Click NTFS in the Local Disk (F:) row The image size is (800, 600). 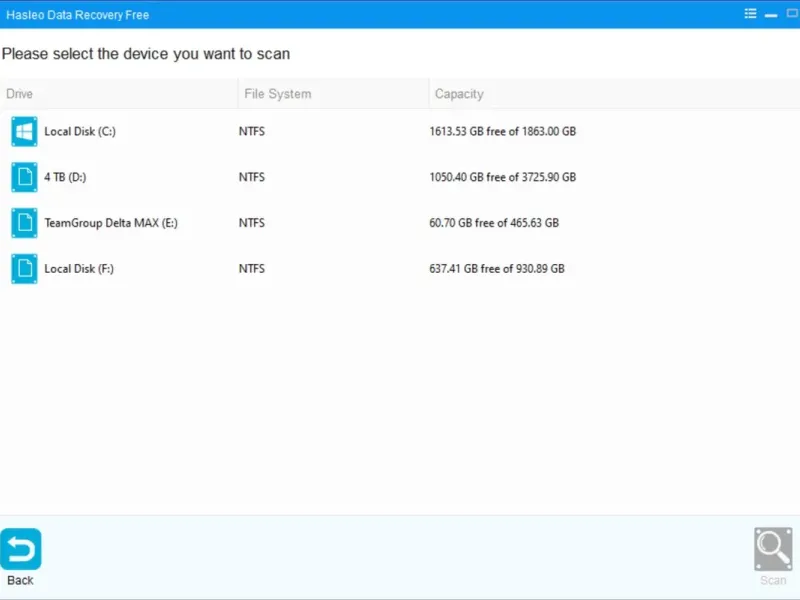click(252, 268)
